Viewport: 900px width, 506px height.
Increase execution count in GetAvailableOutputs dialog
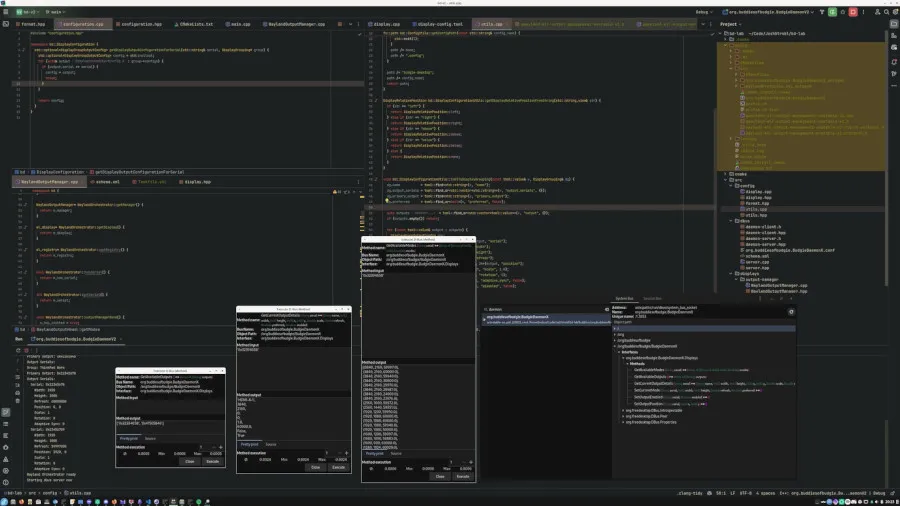point(221,447)
